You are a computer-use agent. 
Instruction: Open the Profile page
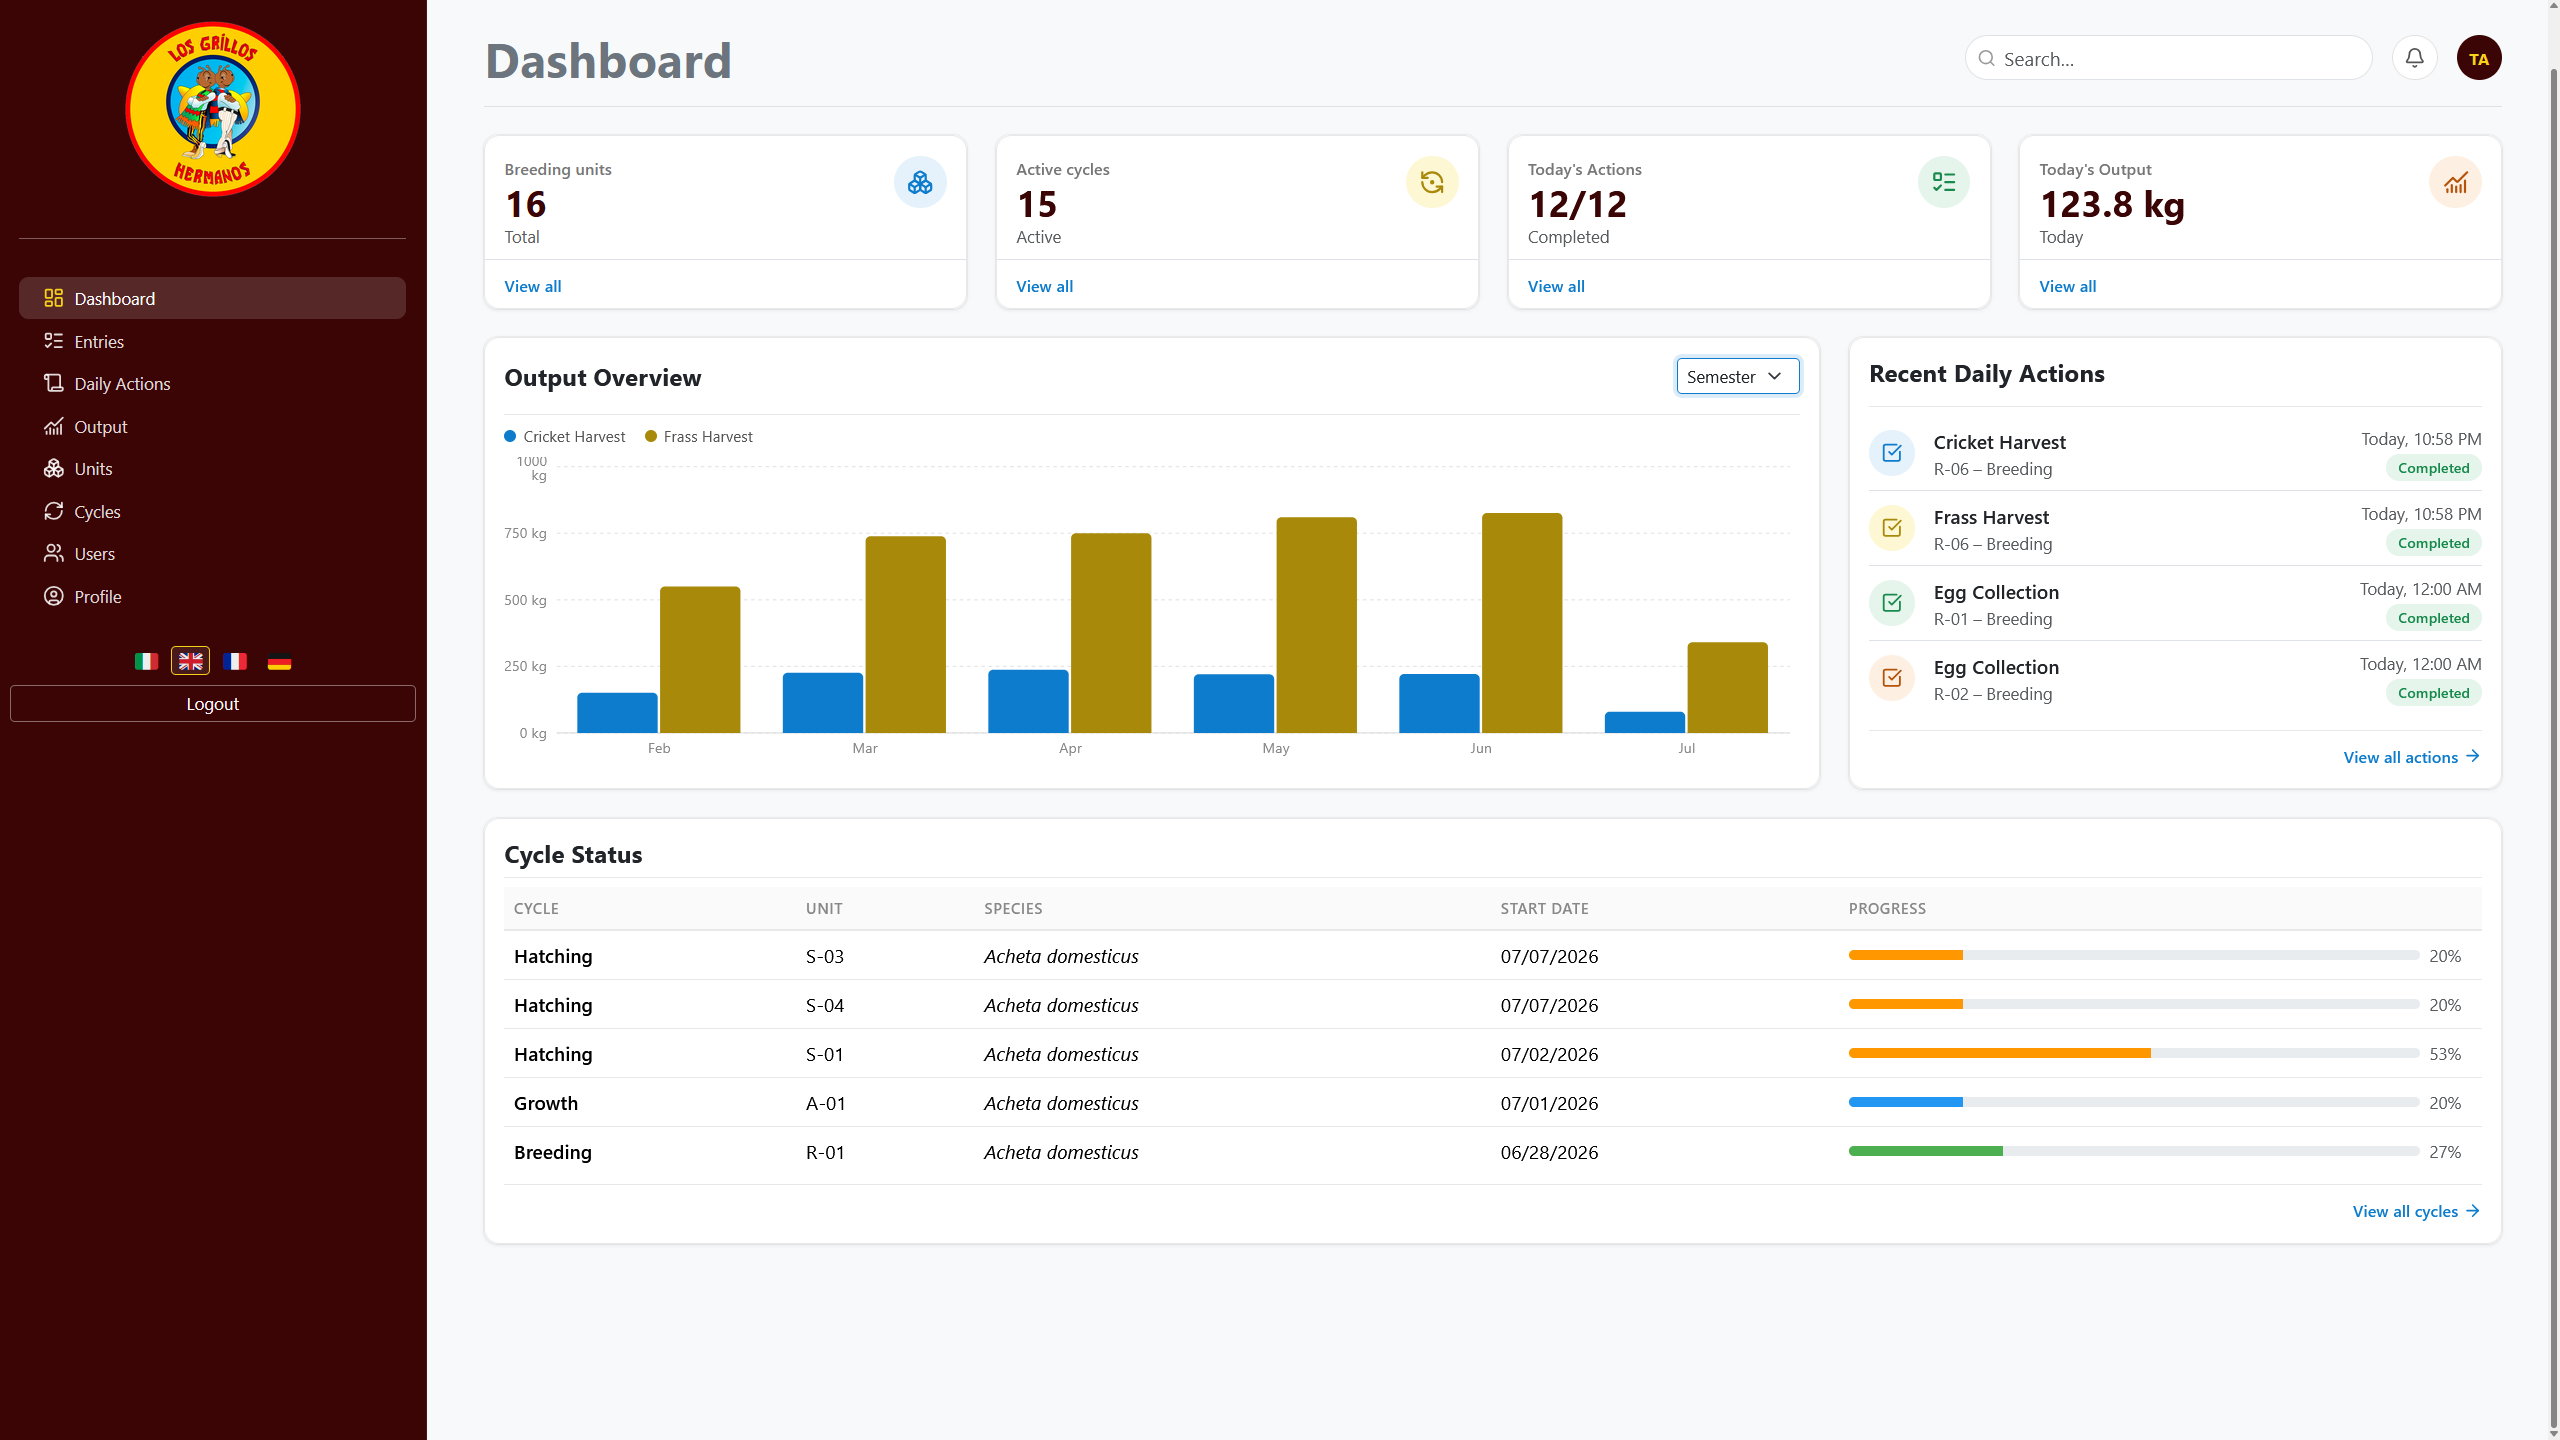coord(212,596)
